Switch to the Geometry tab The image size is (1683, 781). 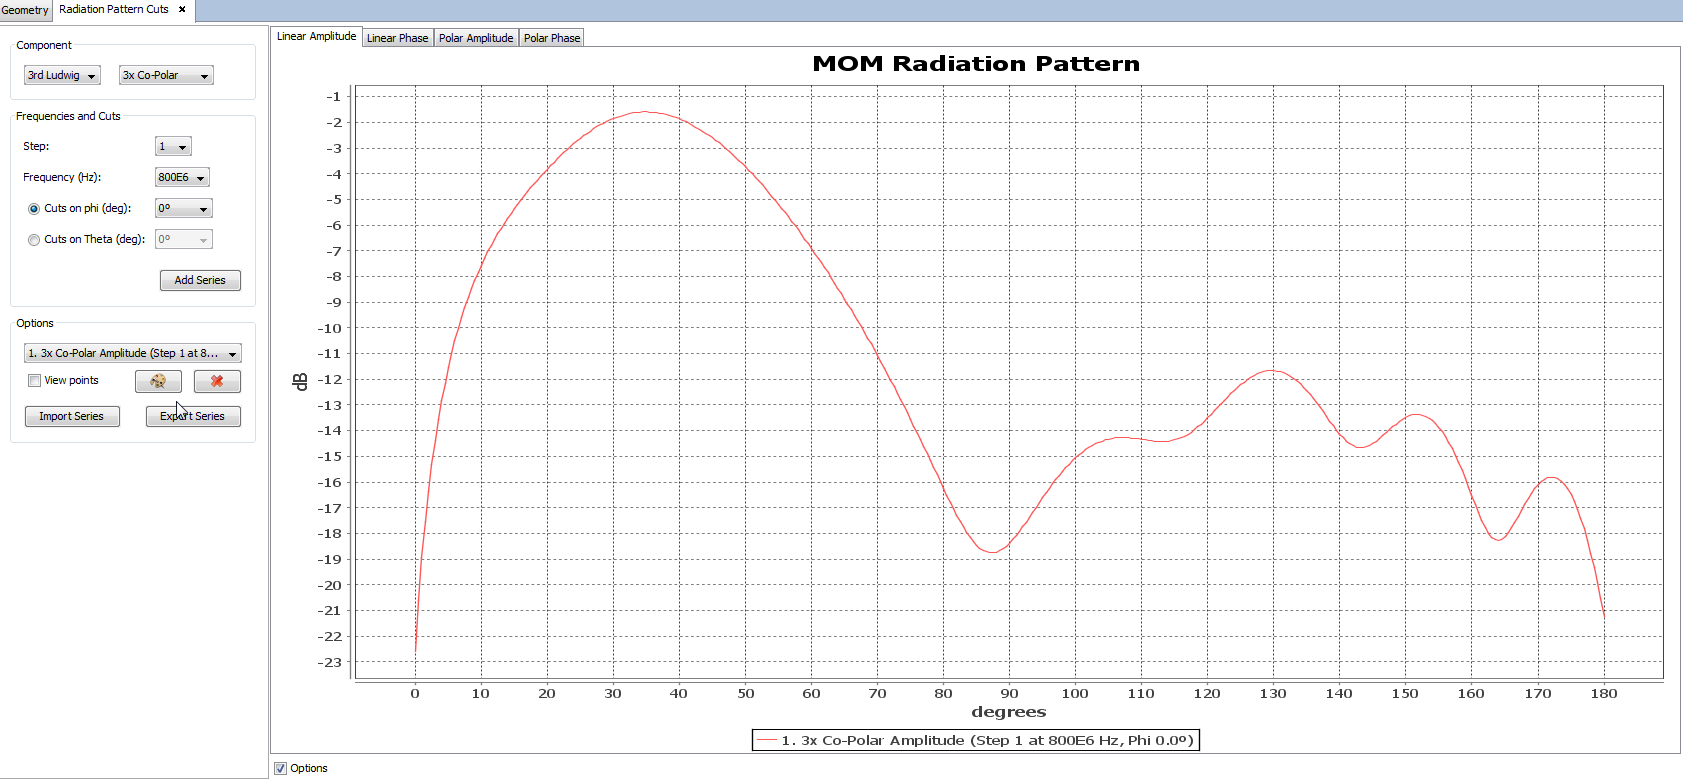coord(25,10)
